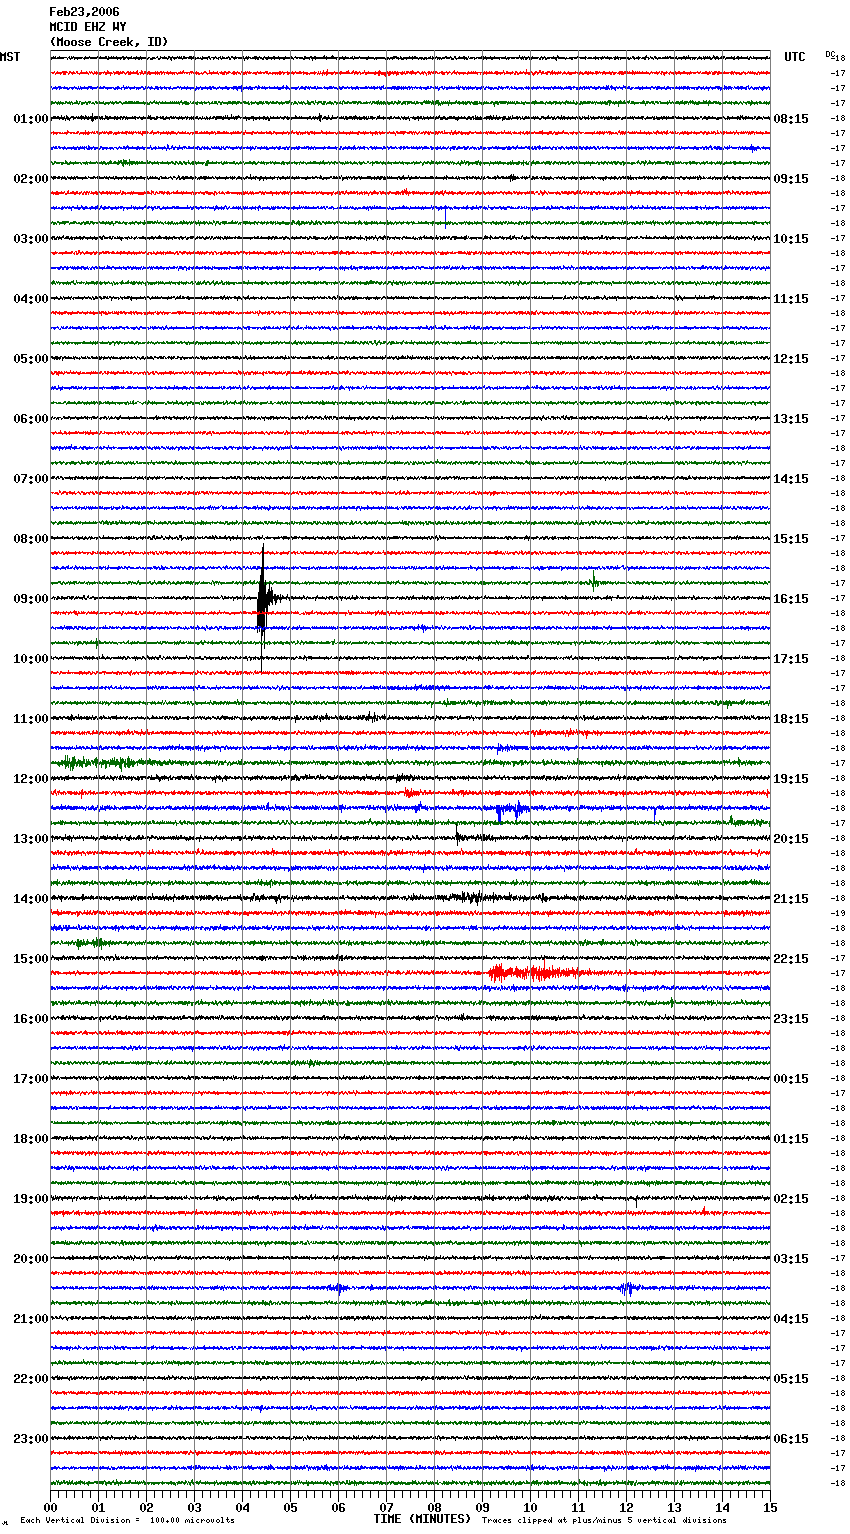This screenshot has width=850, height=1534.
Task: Click the 15:00 MST time label
Action: coord(31,959)
